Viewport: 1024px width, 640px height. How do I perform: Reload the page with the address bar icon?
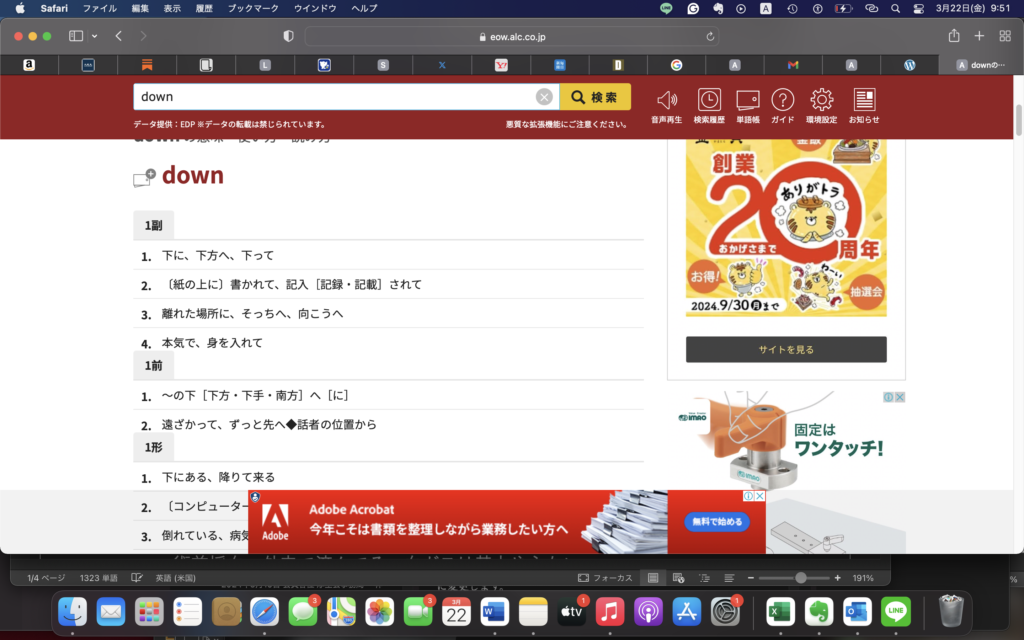(x=711, y=36)
